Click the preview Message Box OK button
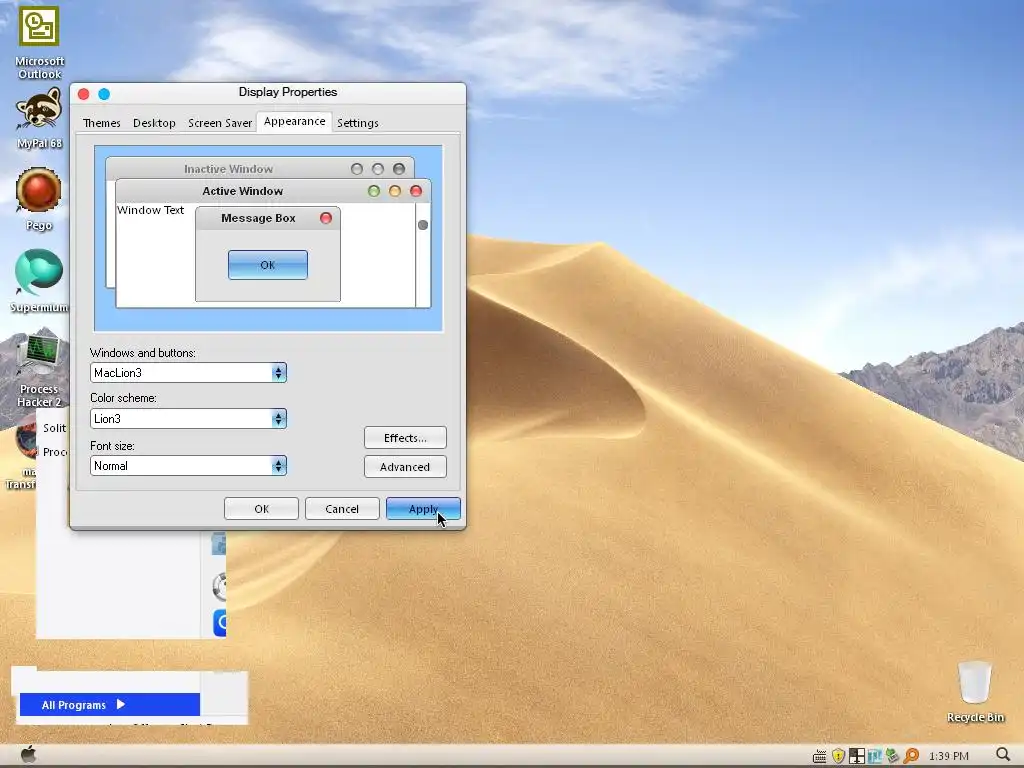Viewport: 1024px width, 768px height. pyautogui.click(x=268, y=265)
